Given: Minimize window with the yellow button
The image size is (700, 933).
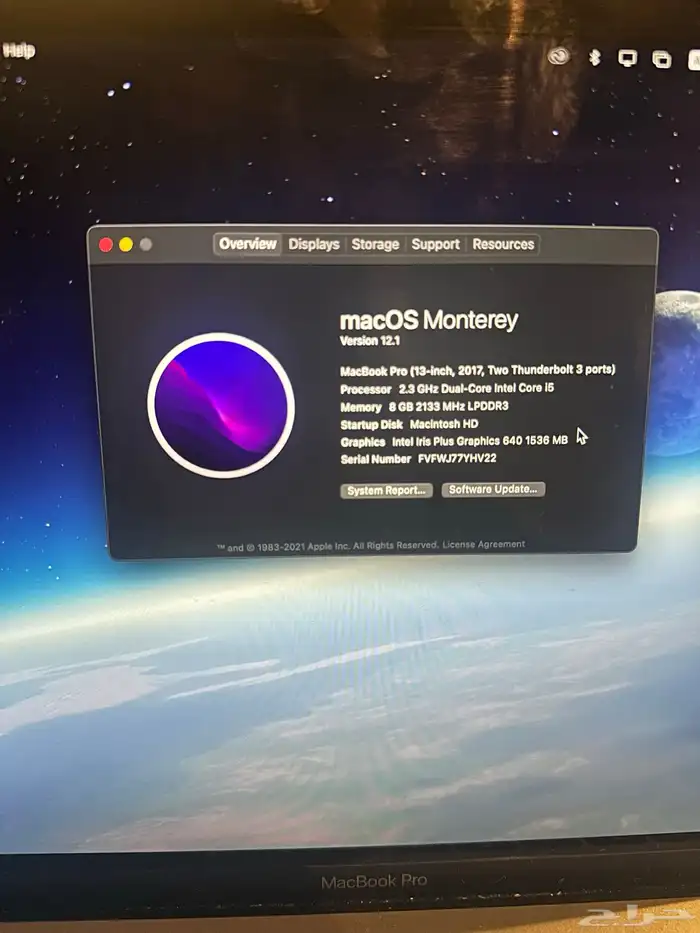Looking at the screenshot, I should 126,244.
